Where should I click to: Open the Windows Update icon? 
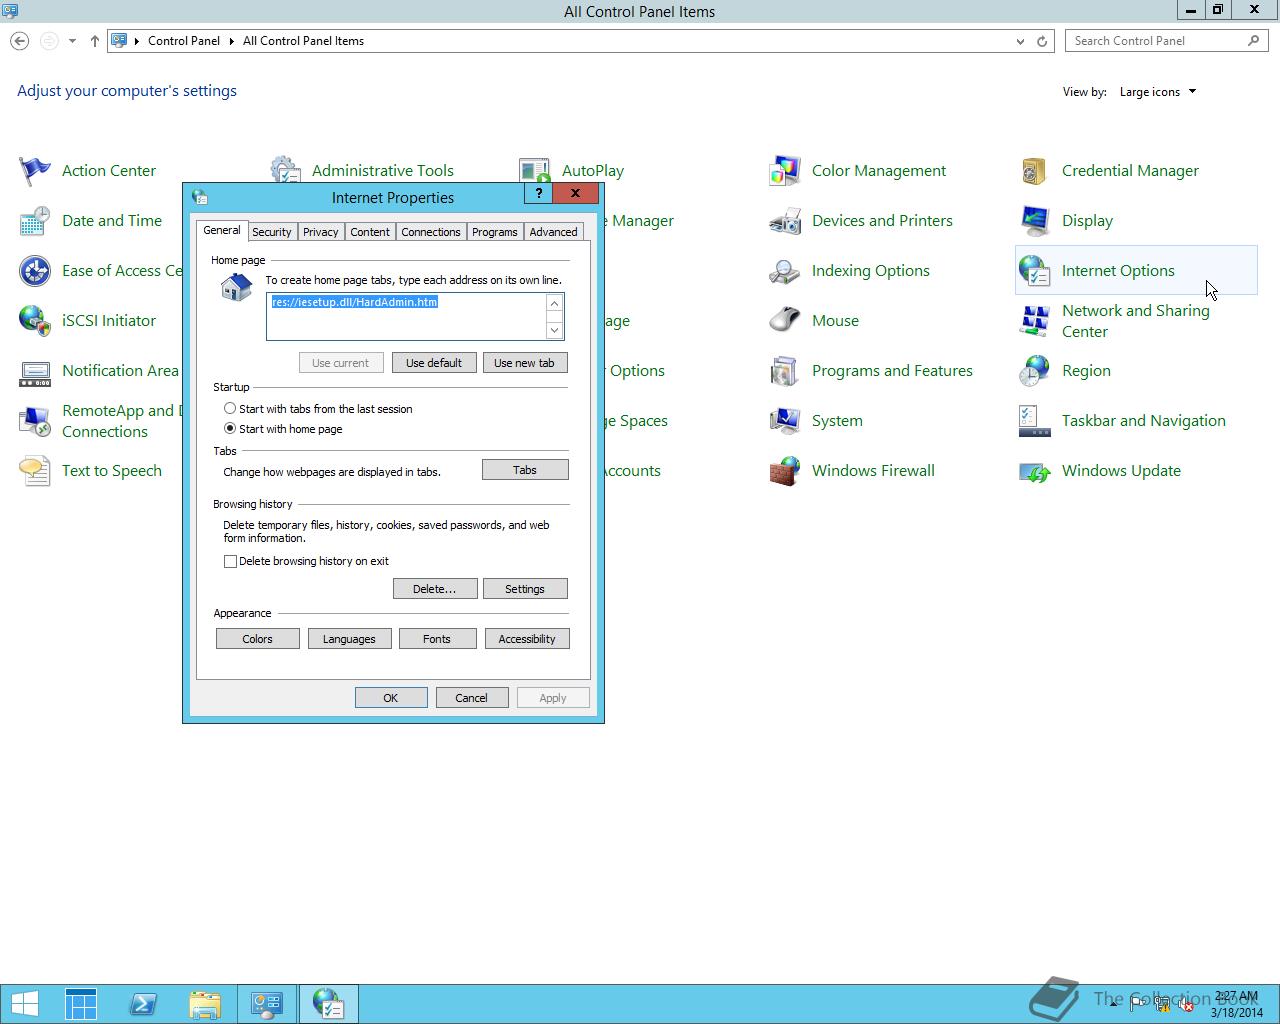(x=1035, y=471)
